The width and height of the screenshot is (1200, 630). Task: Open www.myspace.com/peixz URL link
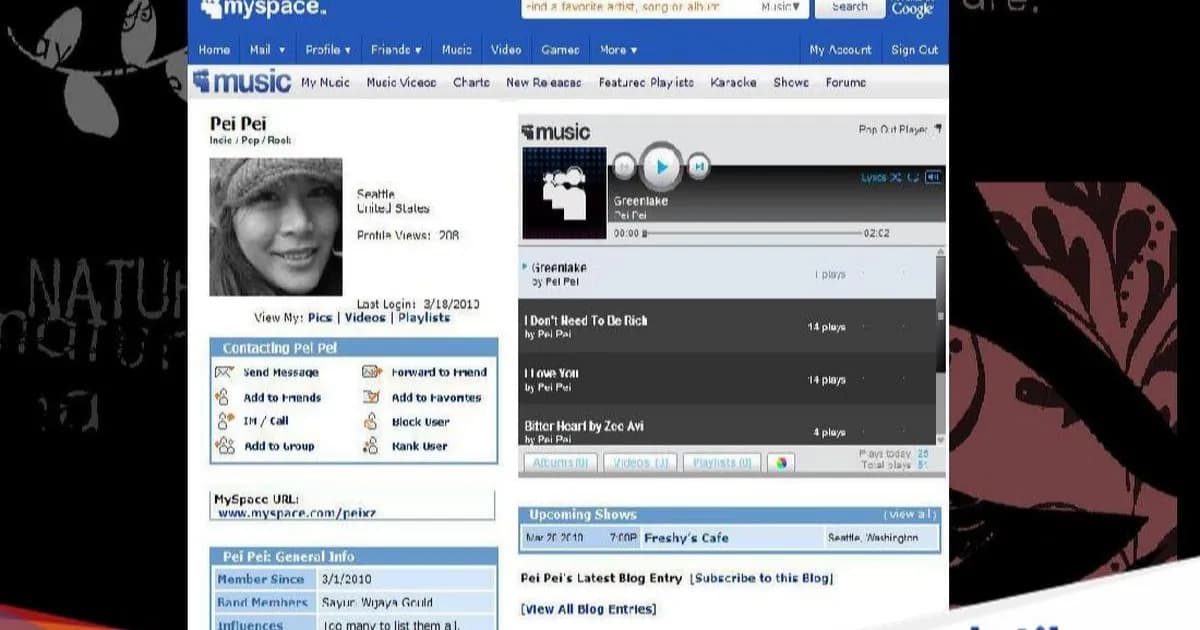[x=297, y=512]
